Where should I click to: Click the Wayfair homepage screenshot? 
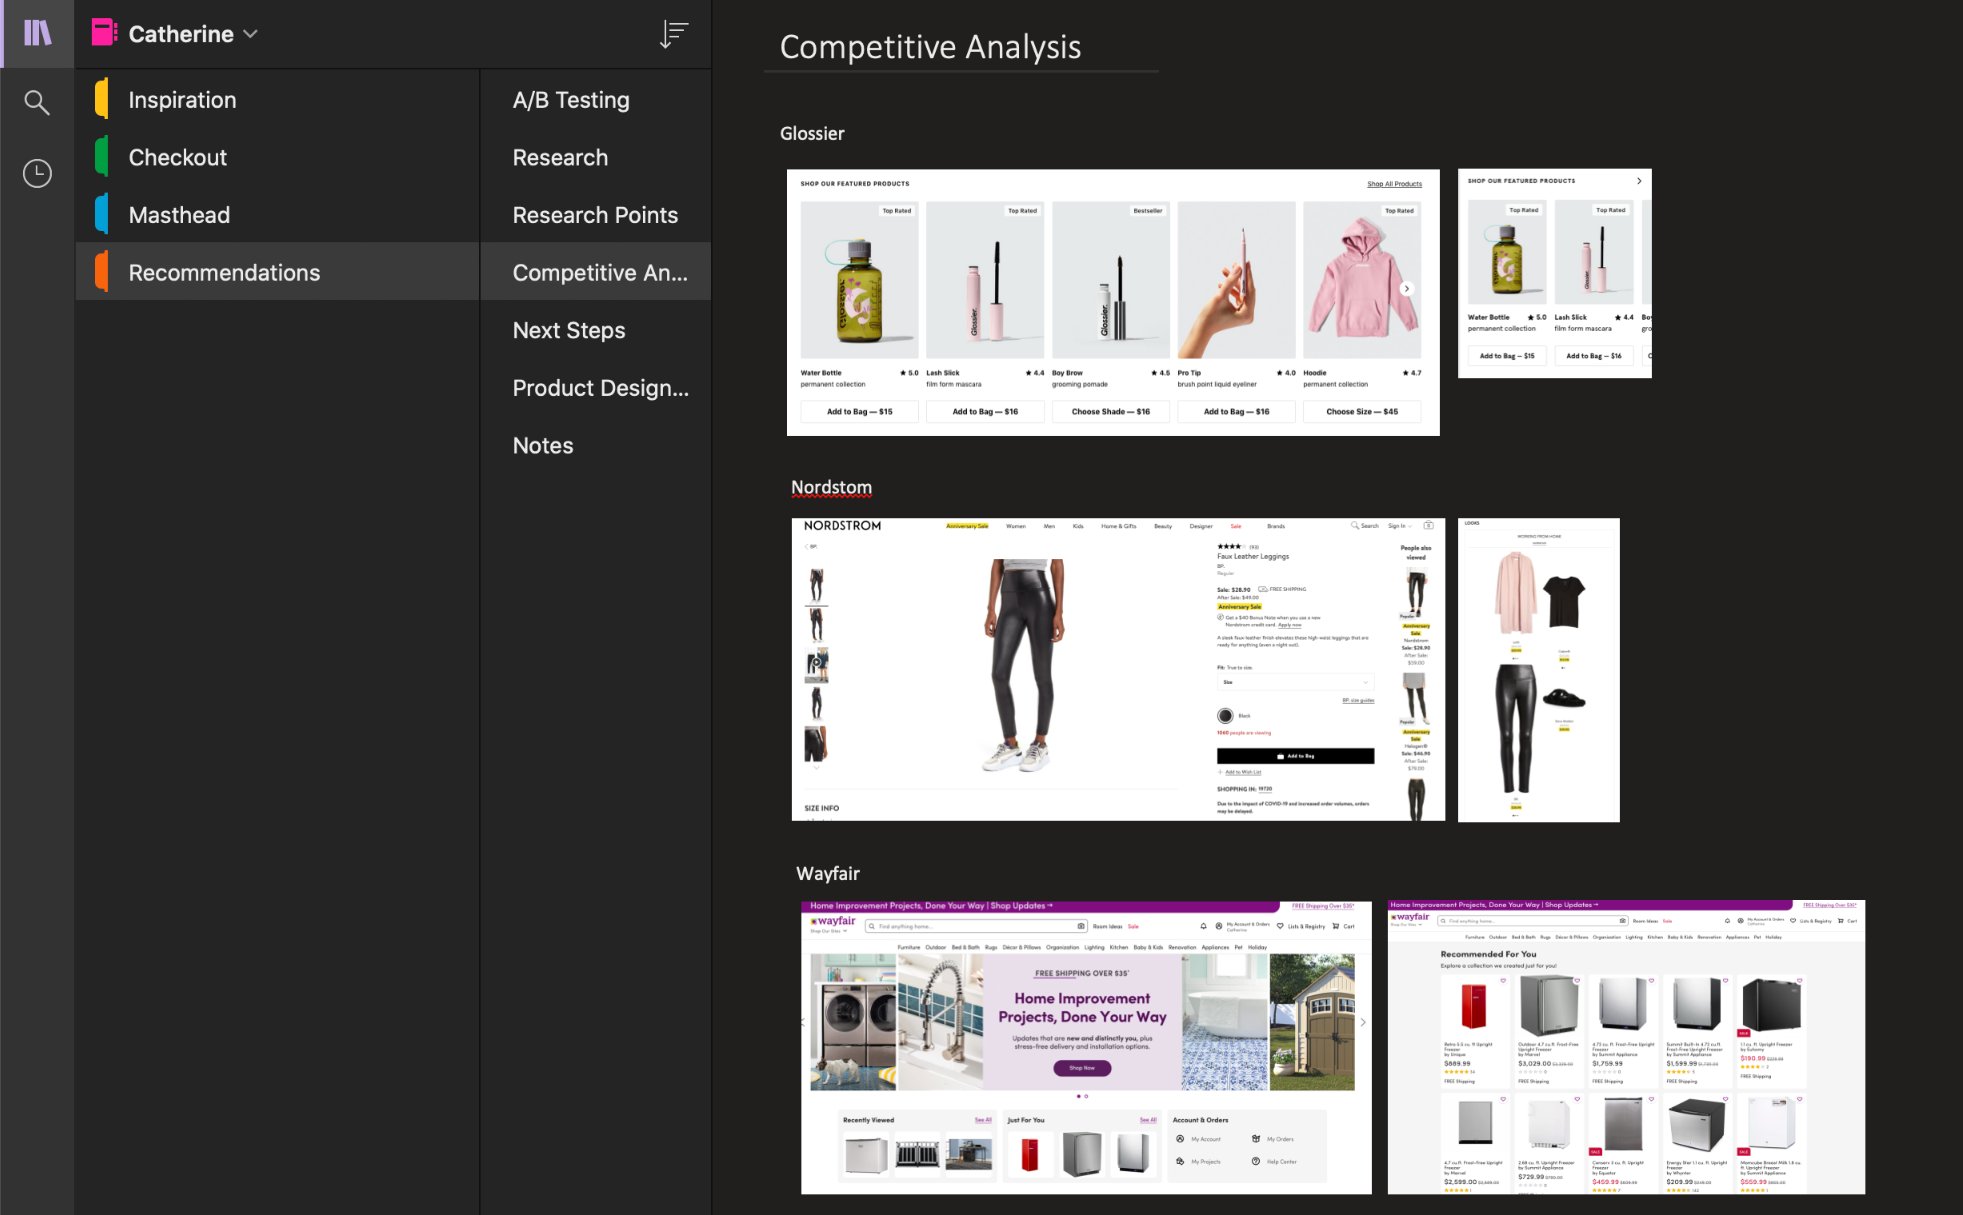click(1085, 1046)
